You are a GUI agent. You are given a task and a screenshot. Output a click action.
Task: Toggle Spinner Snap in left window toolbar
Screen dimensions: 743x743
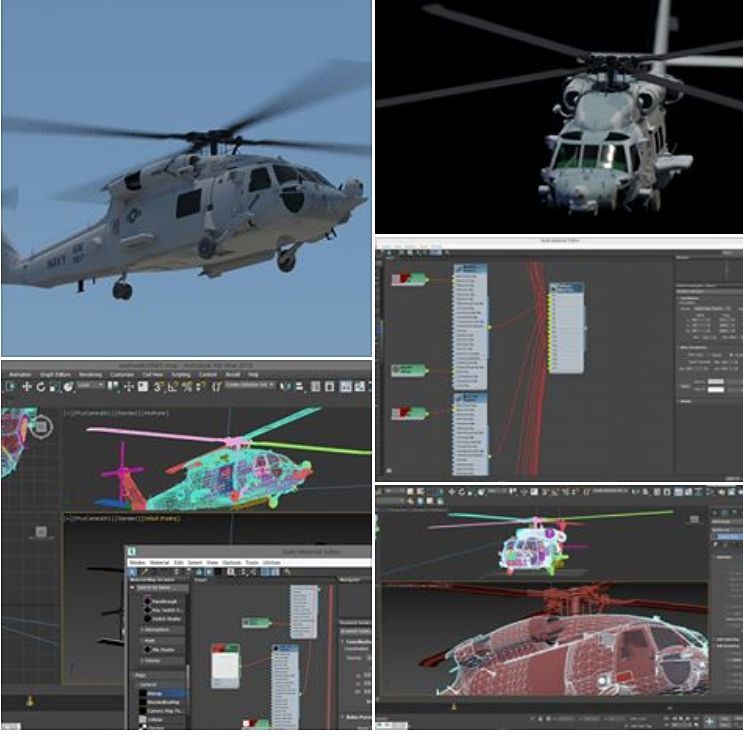click(x=201, y=387)
